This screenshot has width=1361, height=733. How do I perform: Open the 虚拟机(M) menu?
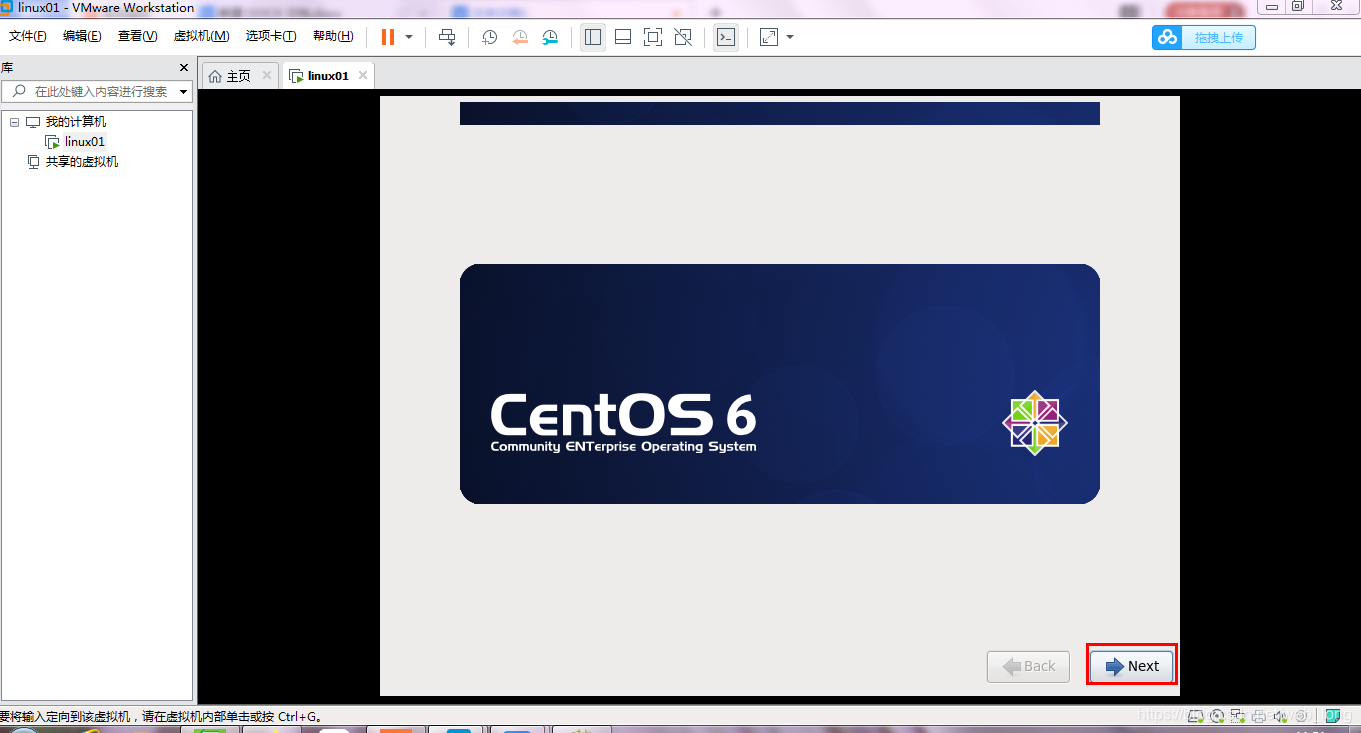point(201,36)
